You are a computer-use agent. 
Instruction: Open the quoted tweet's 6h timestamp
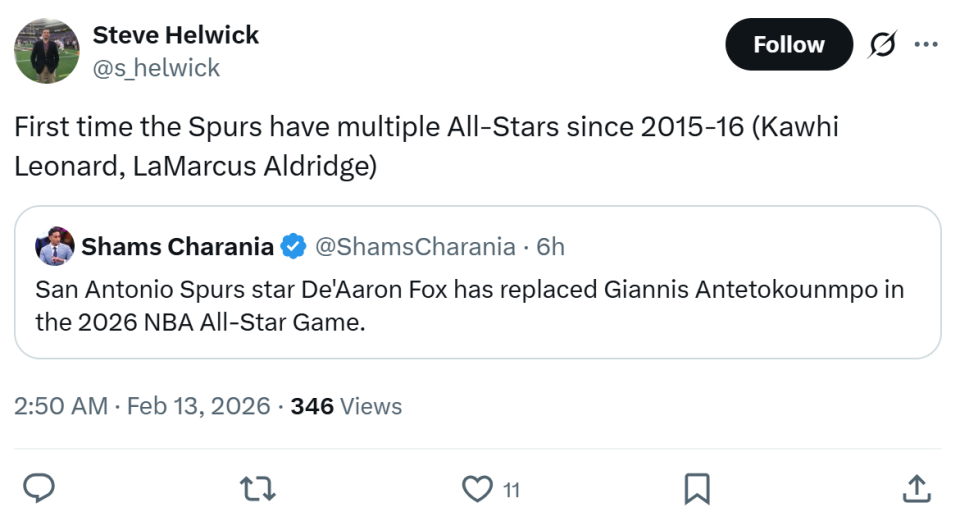551,246
